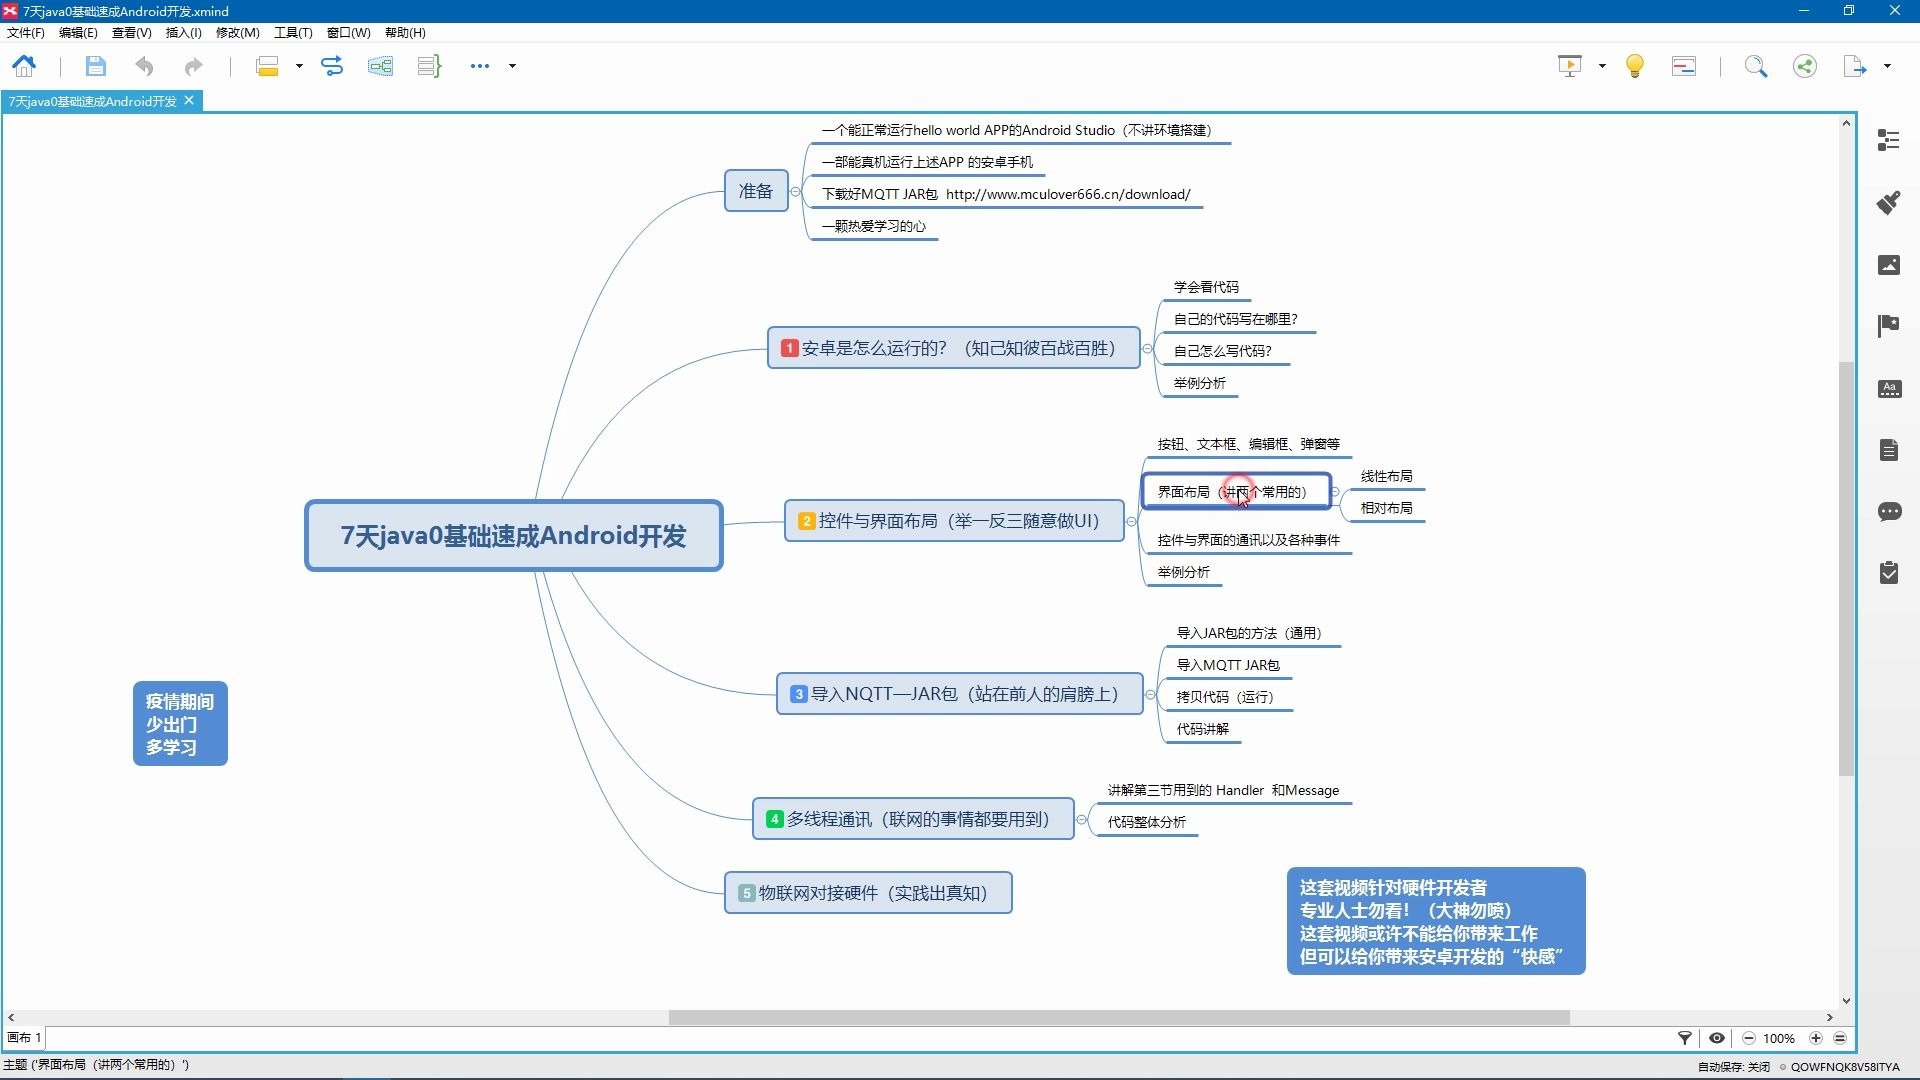Click zoom out minus button near 100%

1748,1038
